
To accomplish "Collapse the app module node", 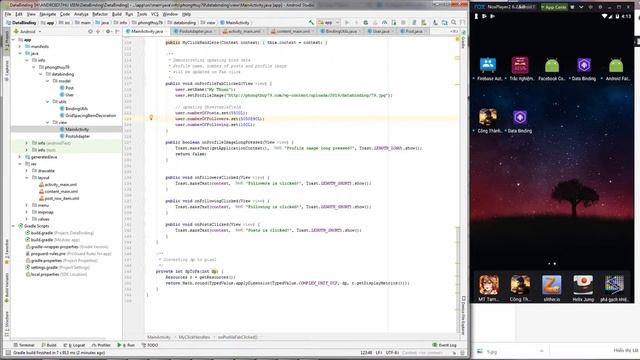I will (x=13, y=40).
